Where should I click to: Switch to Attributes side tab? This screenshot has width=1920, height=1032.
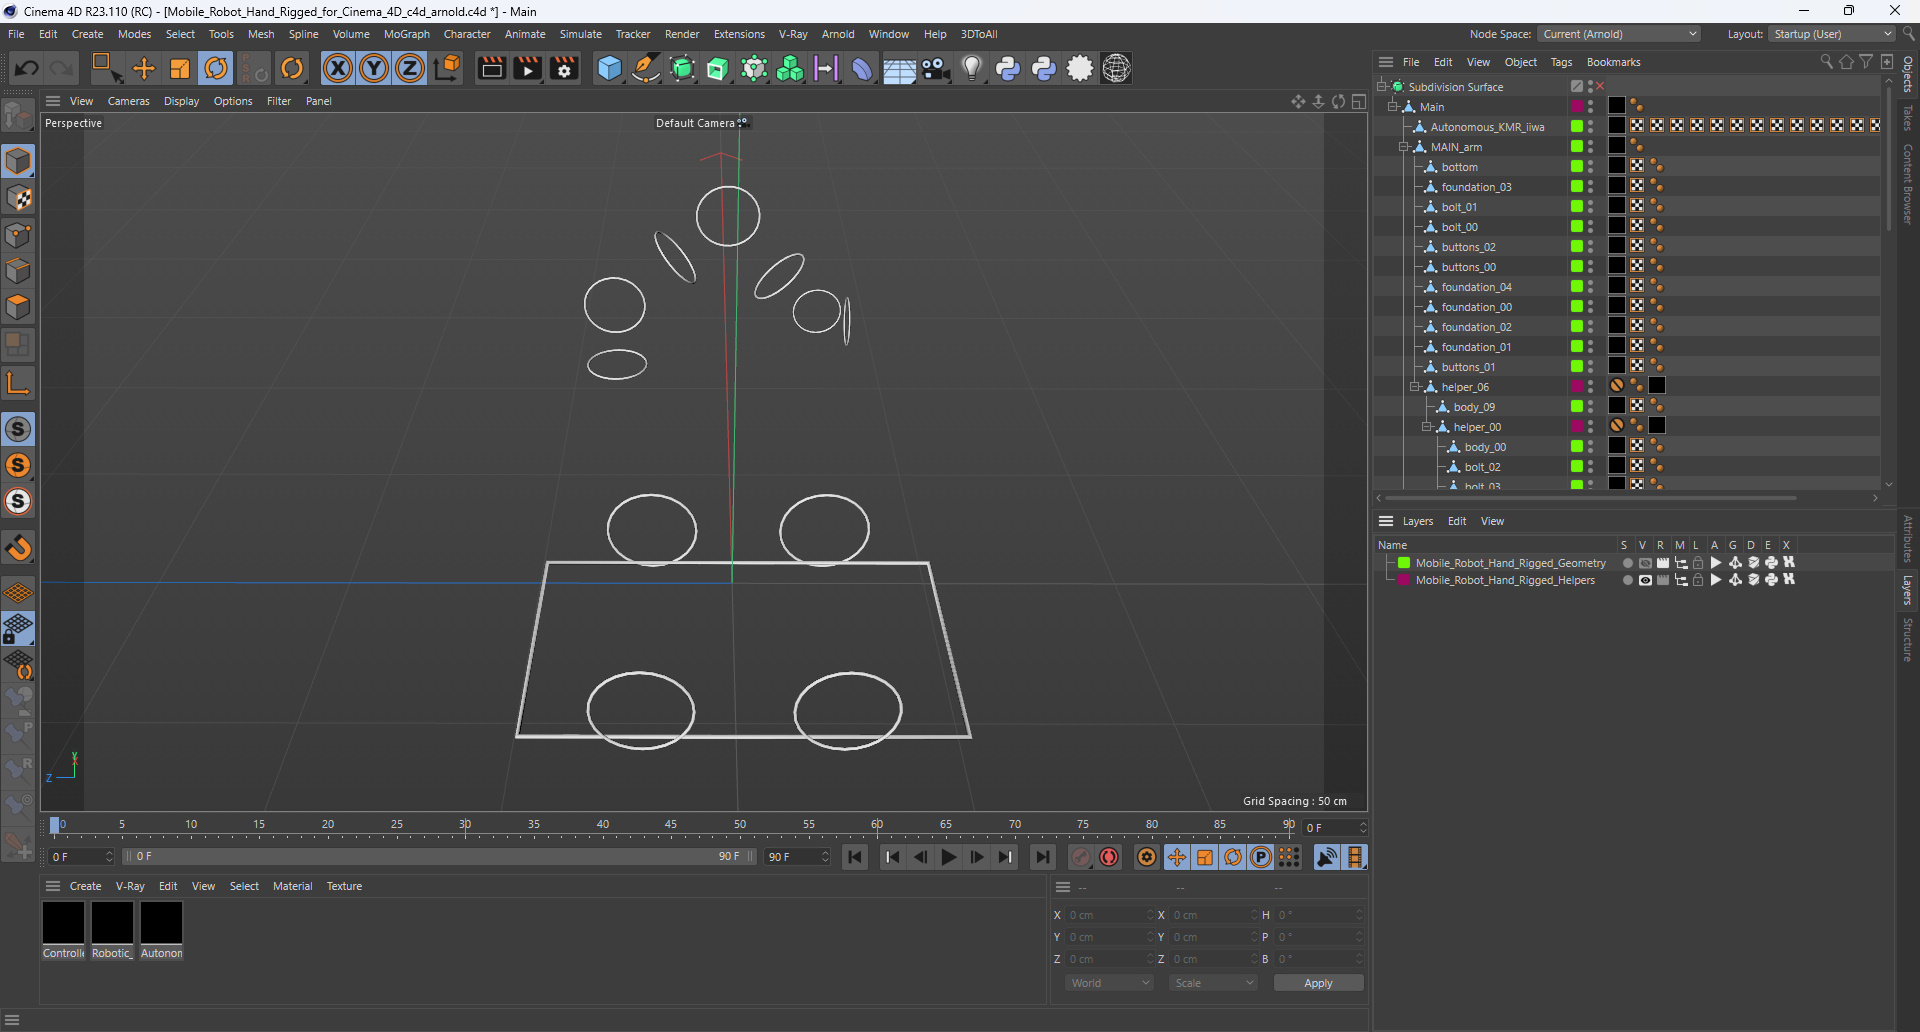1908,539
